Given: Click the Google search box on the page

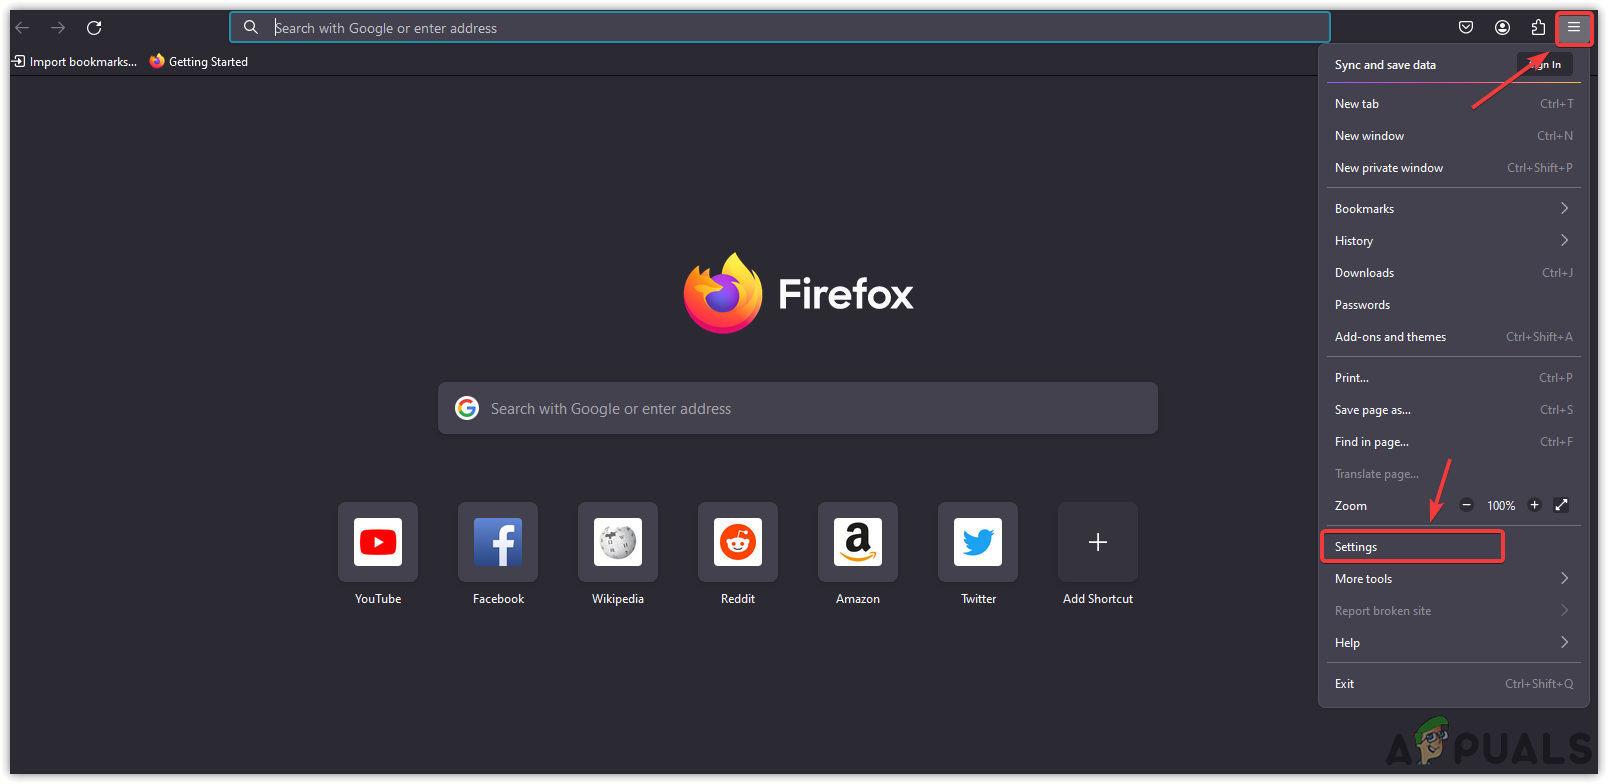Looking at the screenshot, I should click(x=798, y=408).
